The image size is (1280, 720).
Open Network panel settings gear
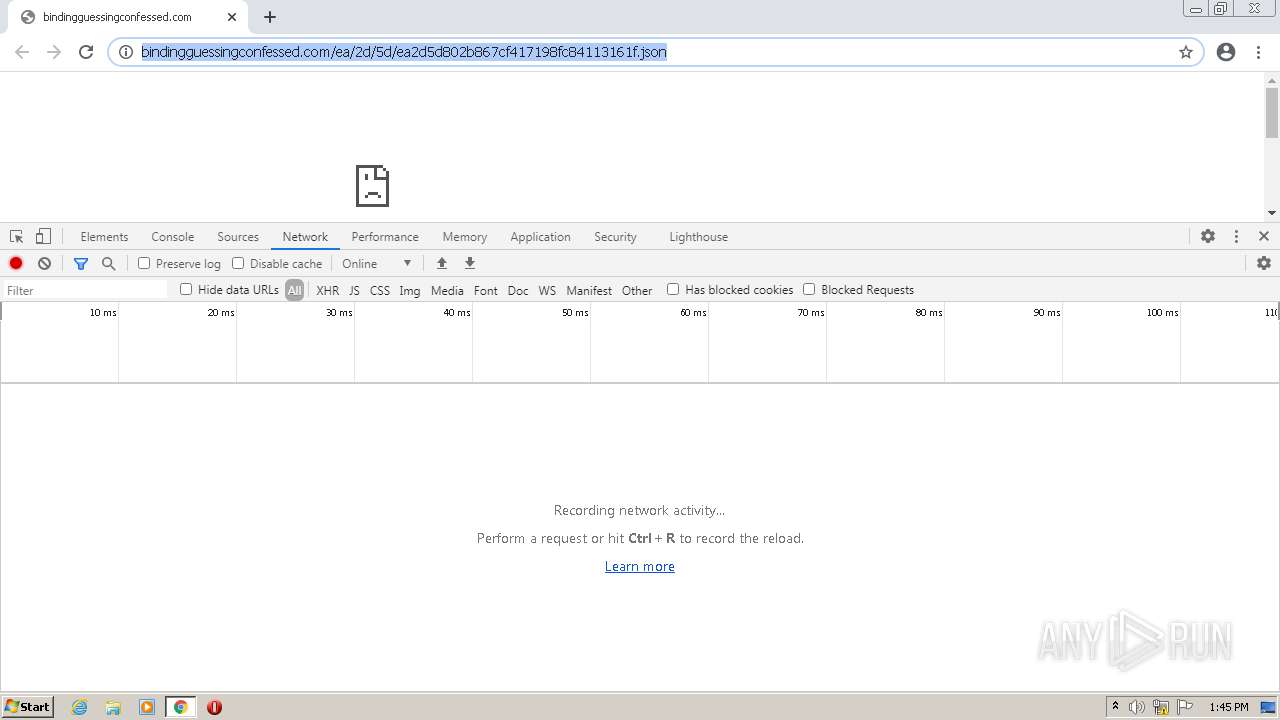coord(1264,263)
